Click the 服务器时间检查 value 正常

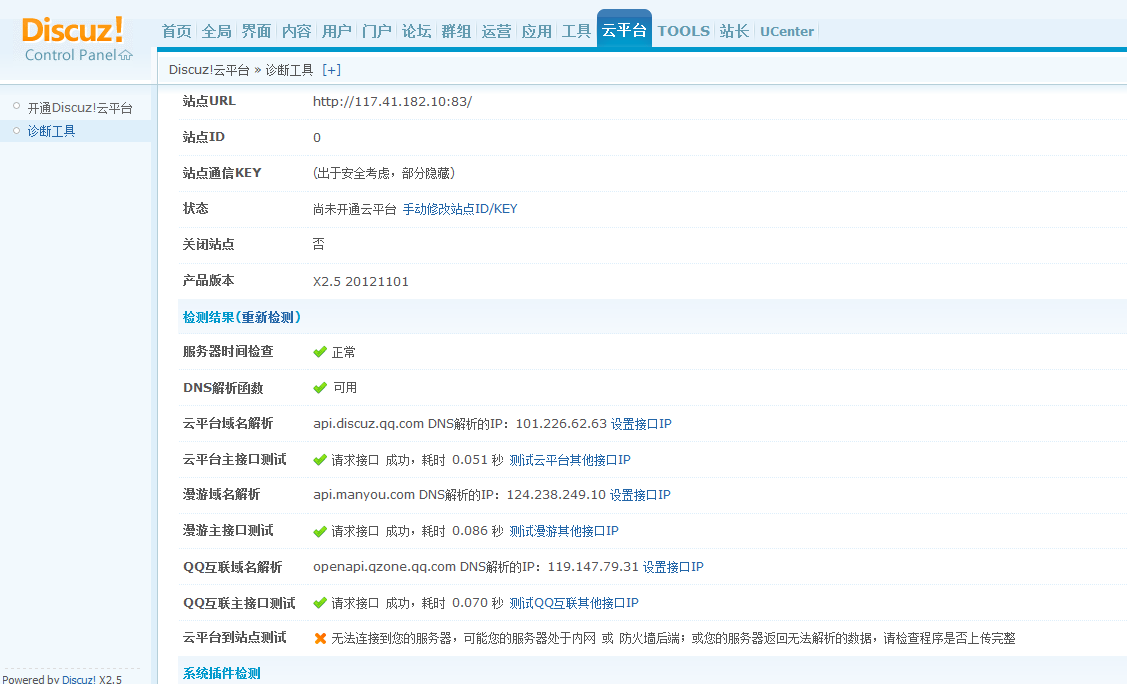(344, 352)
